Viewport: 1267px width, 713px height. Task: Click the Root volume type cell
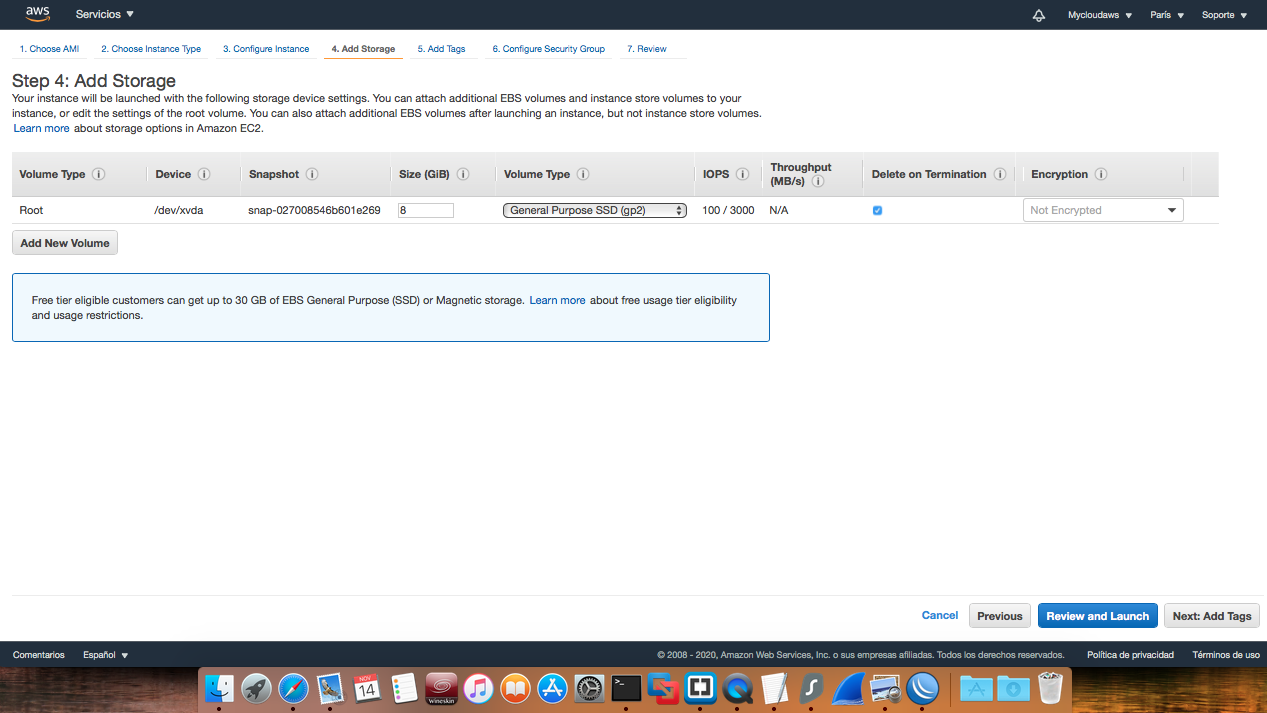coord(32,210)
